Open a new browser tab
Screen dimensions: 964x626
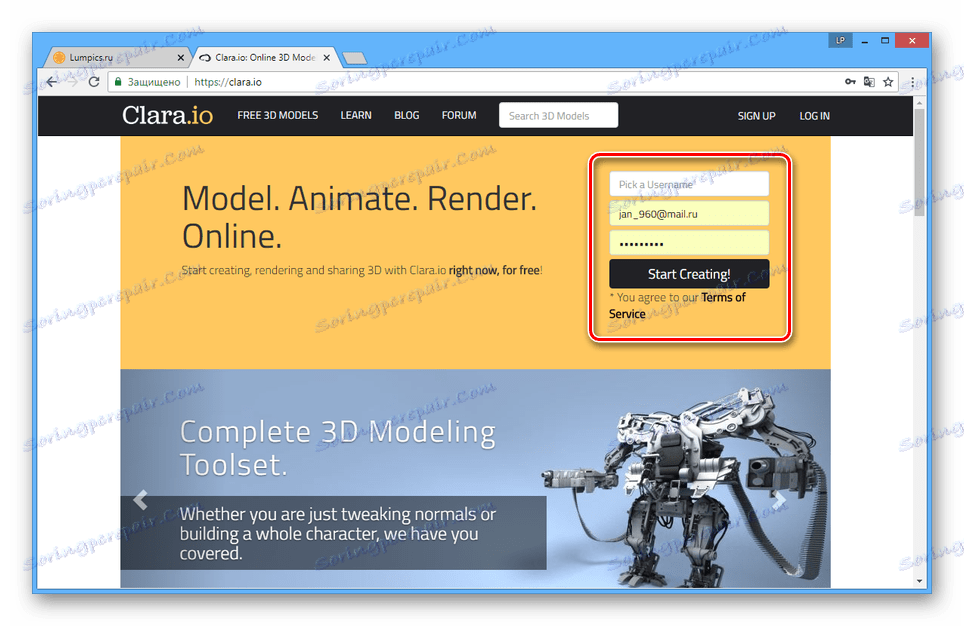(354, 58)
